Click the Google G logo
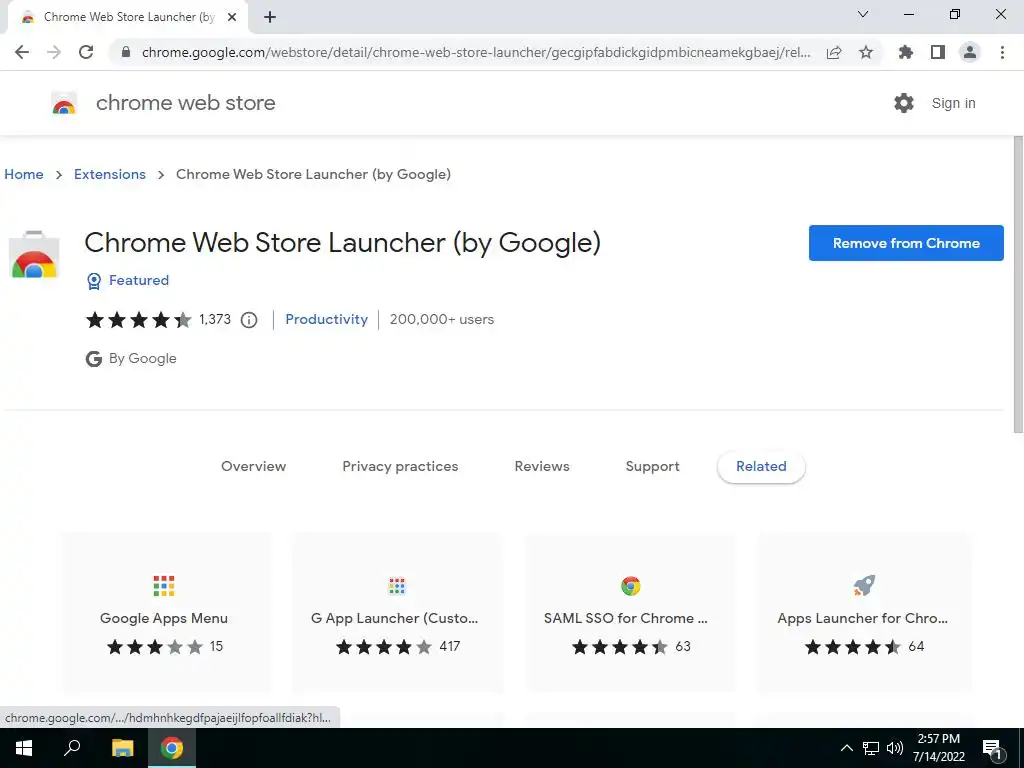This screenshot has width=1024, height=768. pyautogui.click(x=94, y=359)
